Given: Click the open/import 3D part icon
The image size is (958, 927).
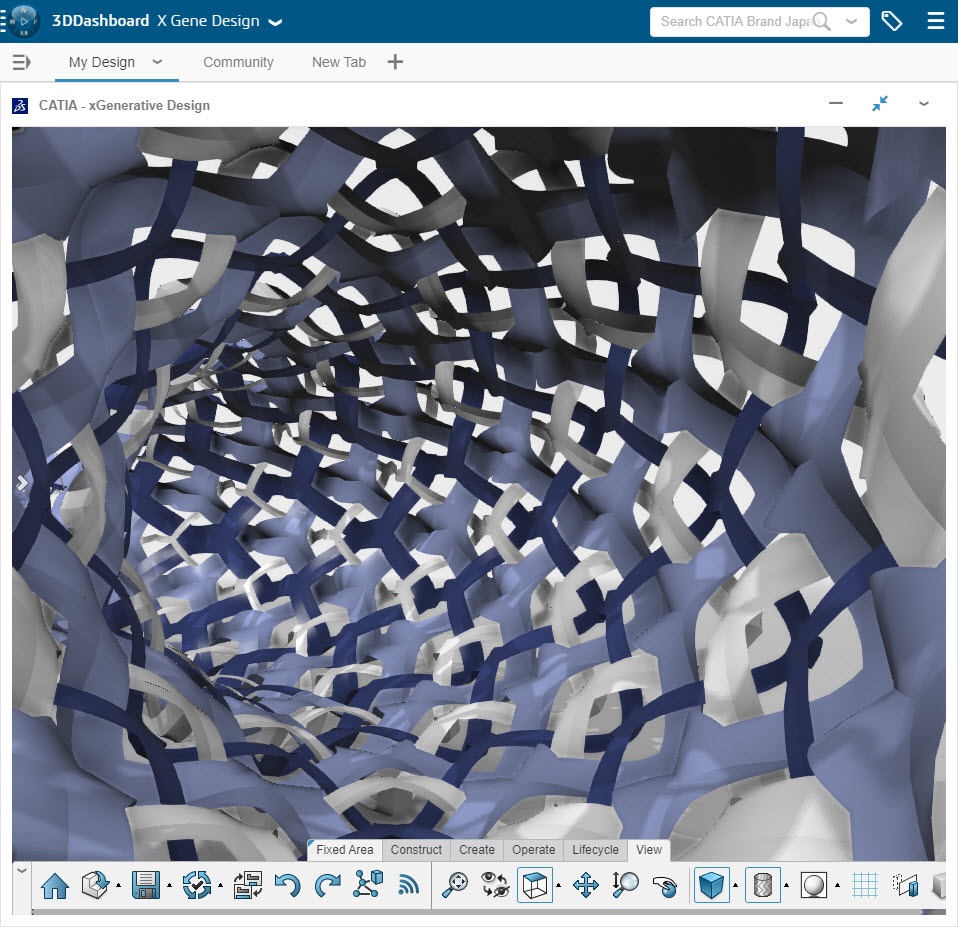Looking at the screenshot, I should [95, 885].
